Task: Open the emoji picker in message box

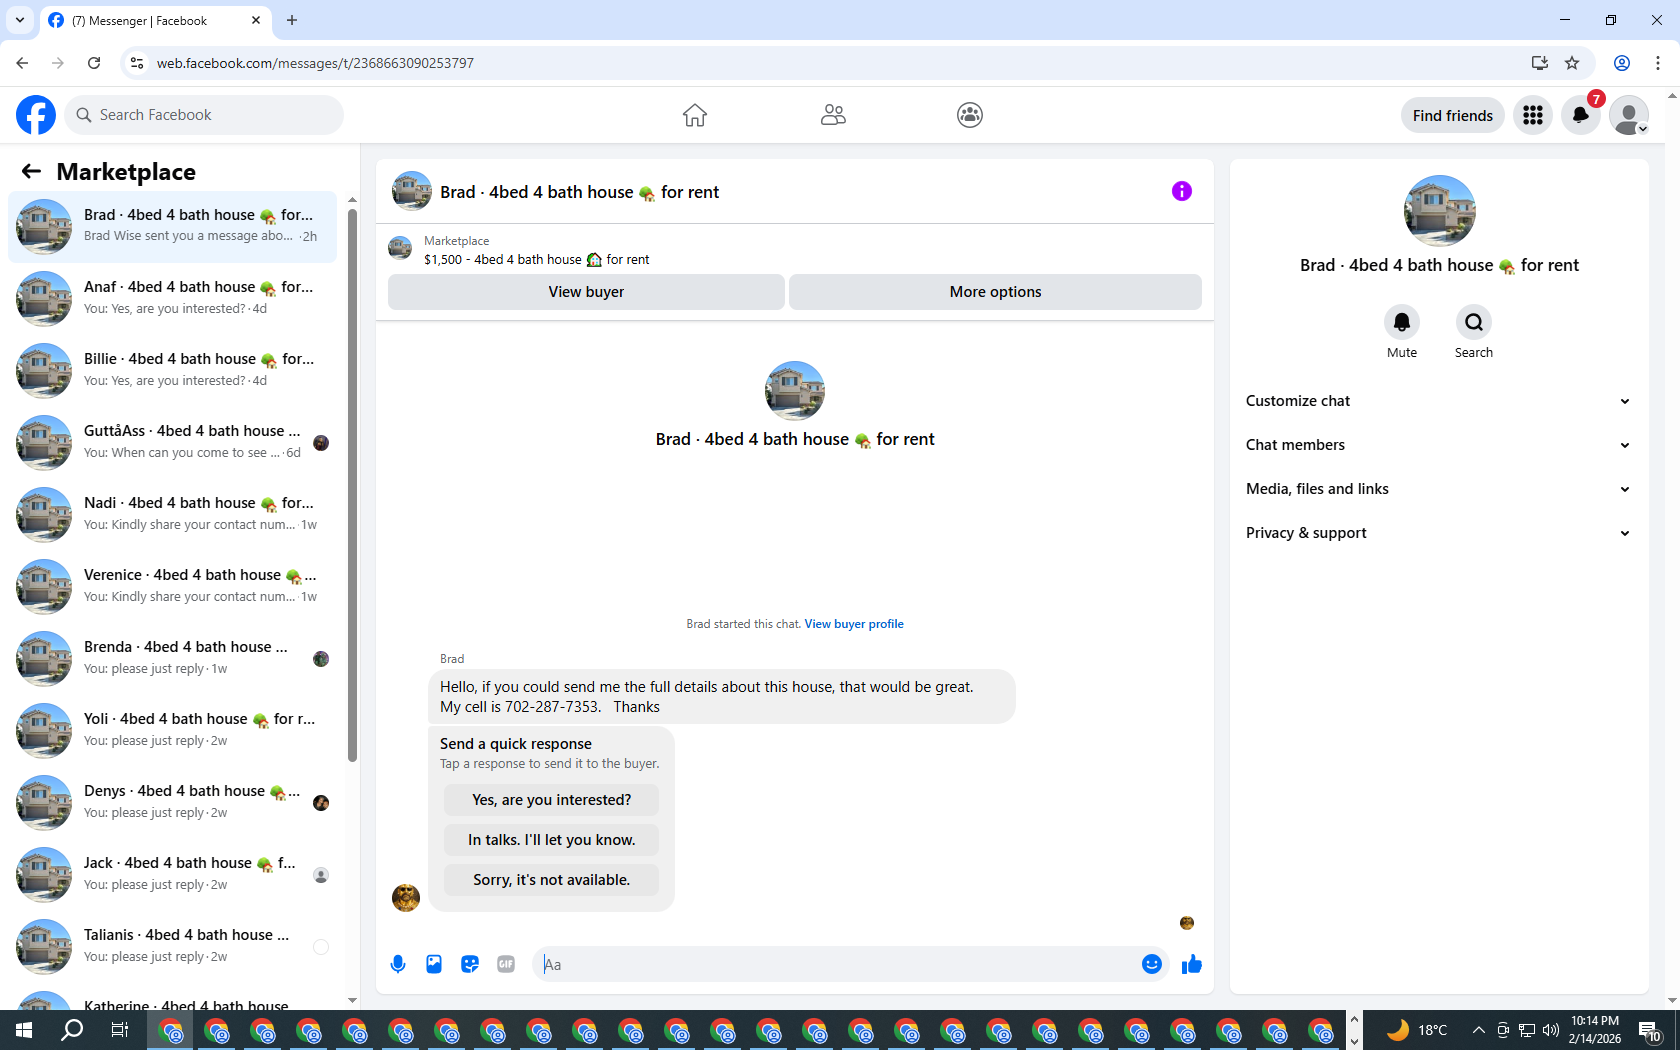Action: (1152, 964)
